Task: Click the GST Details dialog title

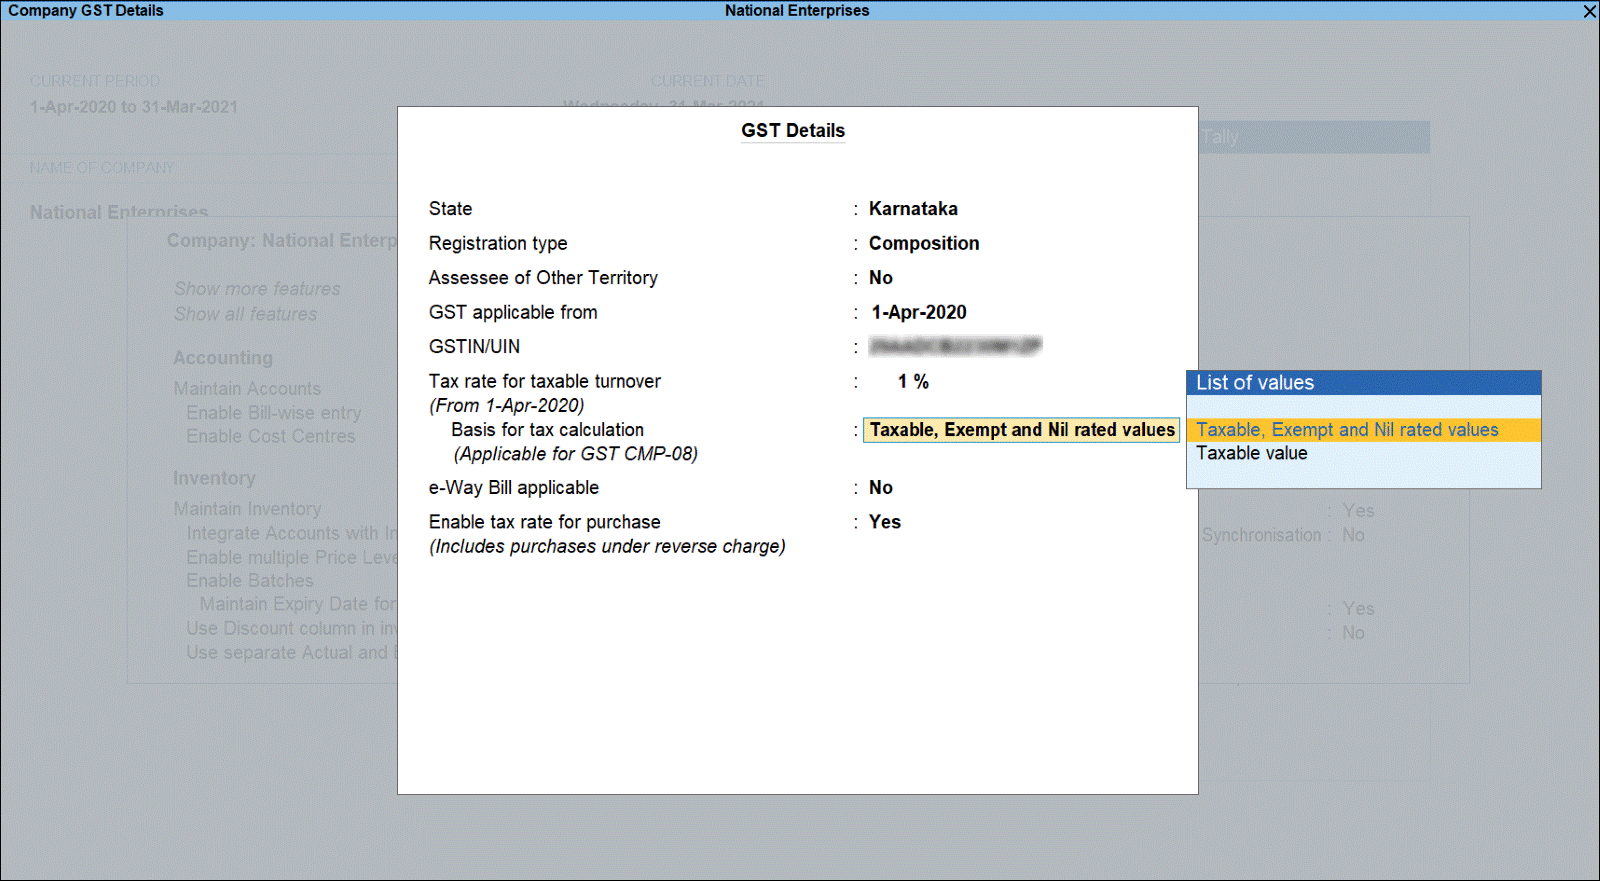Action: 792,131
